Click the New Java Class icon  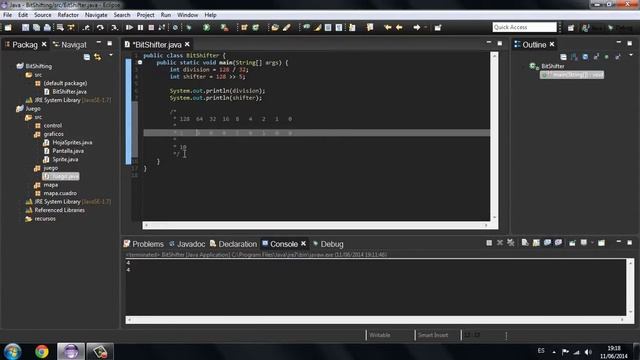click(256, 27)
